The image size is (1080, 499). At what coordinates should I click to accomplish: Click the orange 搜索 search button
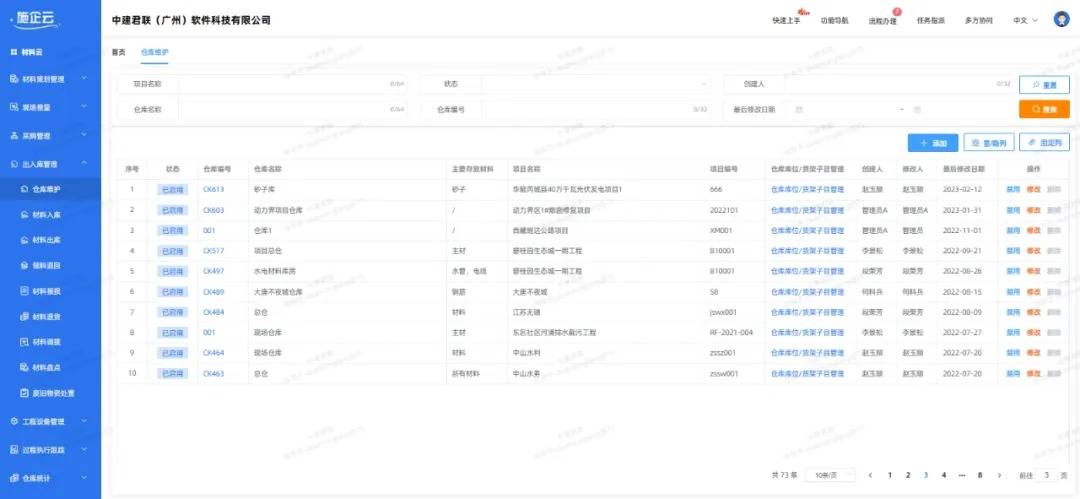[1044, 109]
